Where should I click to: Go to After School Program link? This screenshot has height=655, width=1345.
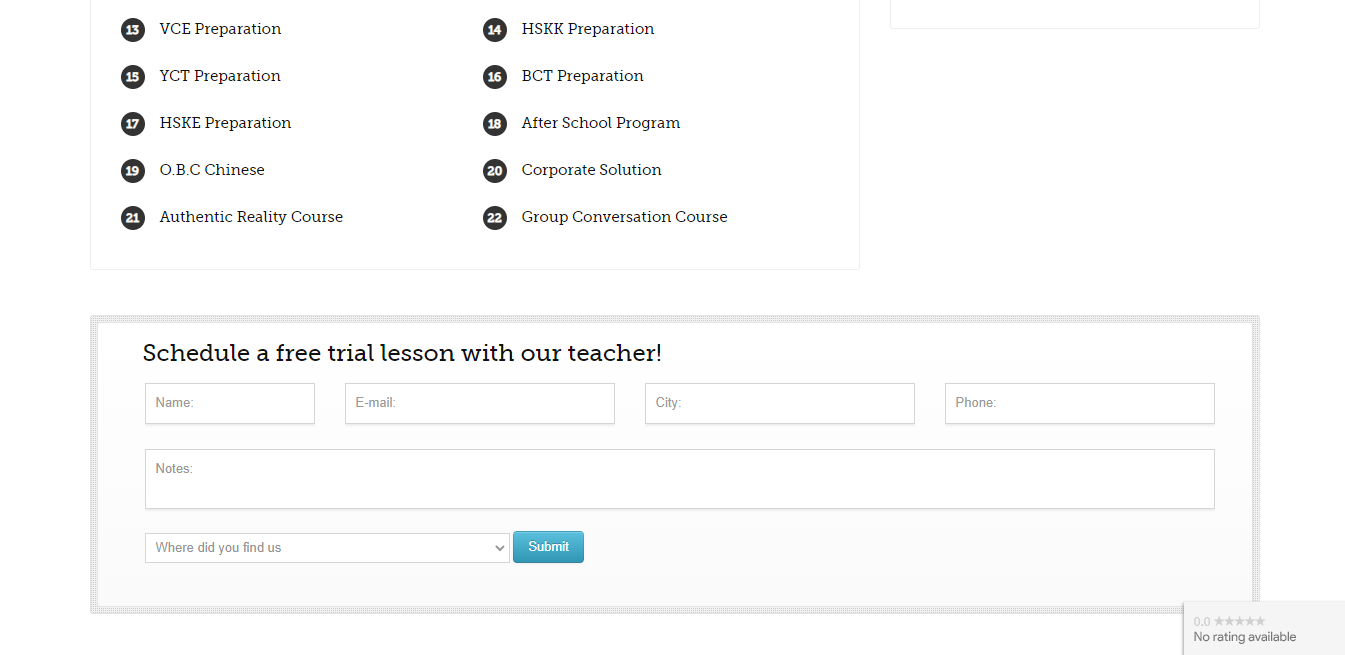tap(600, 123)
